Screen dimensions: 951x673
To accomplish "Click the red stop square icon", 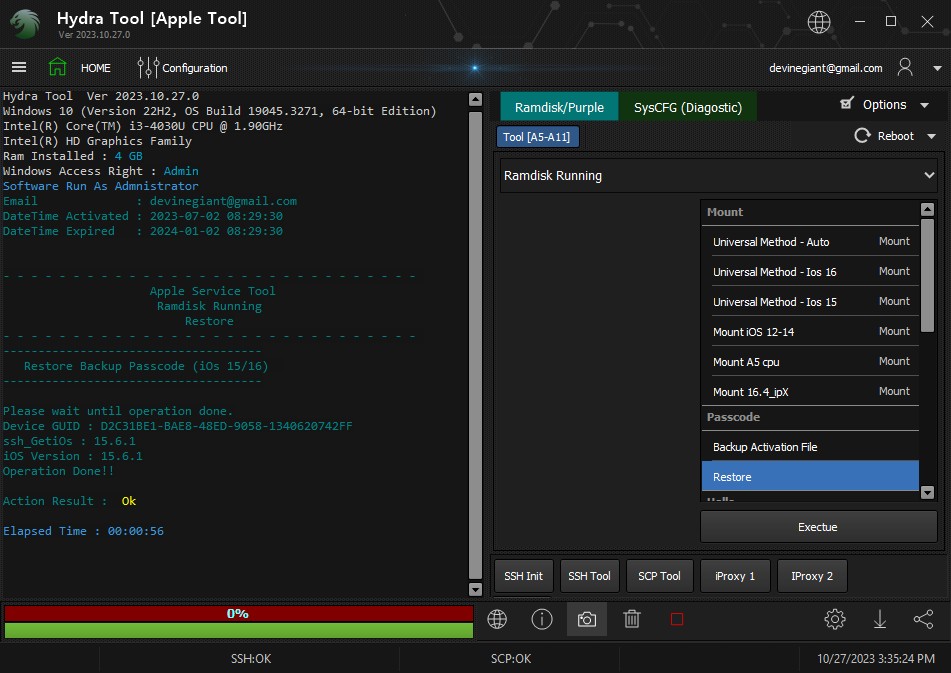I will coord(677,619).
